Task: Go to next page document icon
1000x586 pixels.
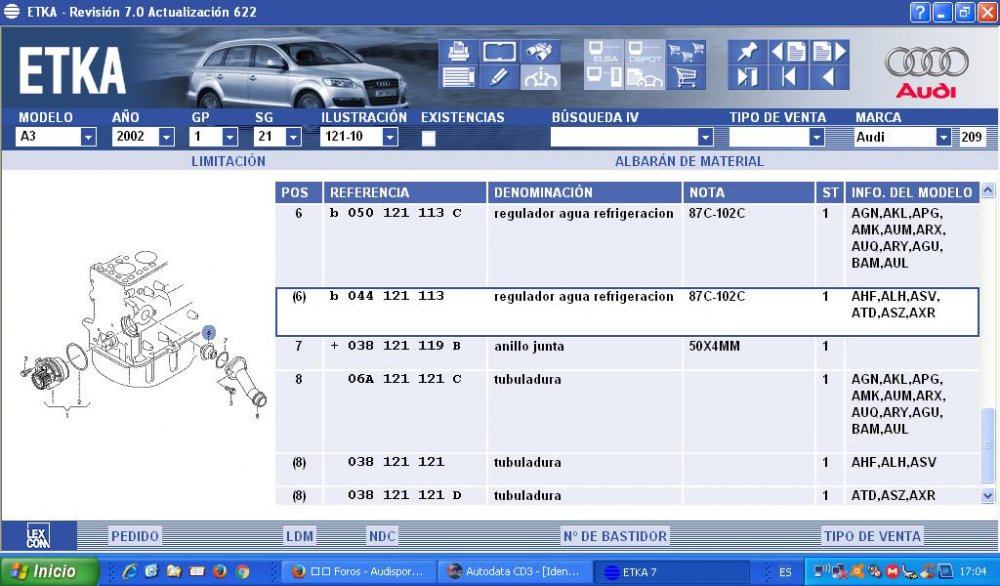Action: (829, 52)
